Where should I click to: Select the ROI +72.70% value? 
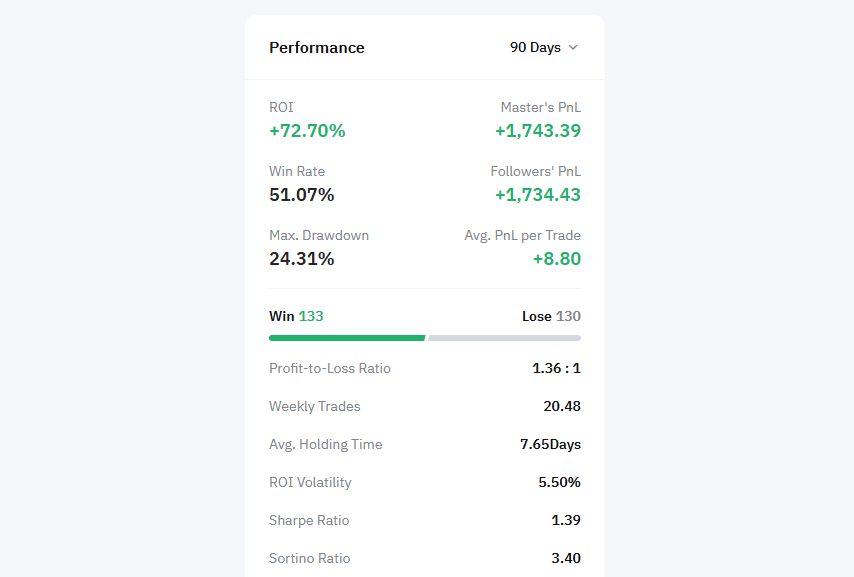(x=307, y=131)
